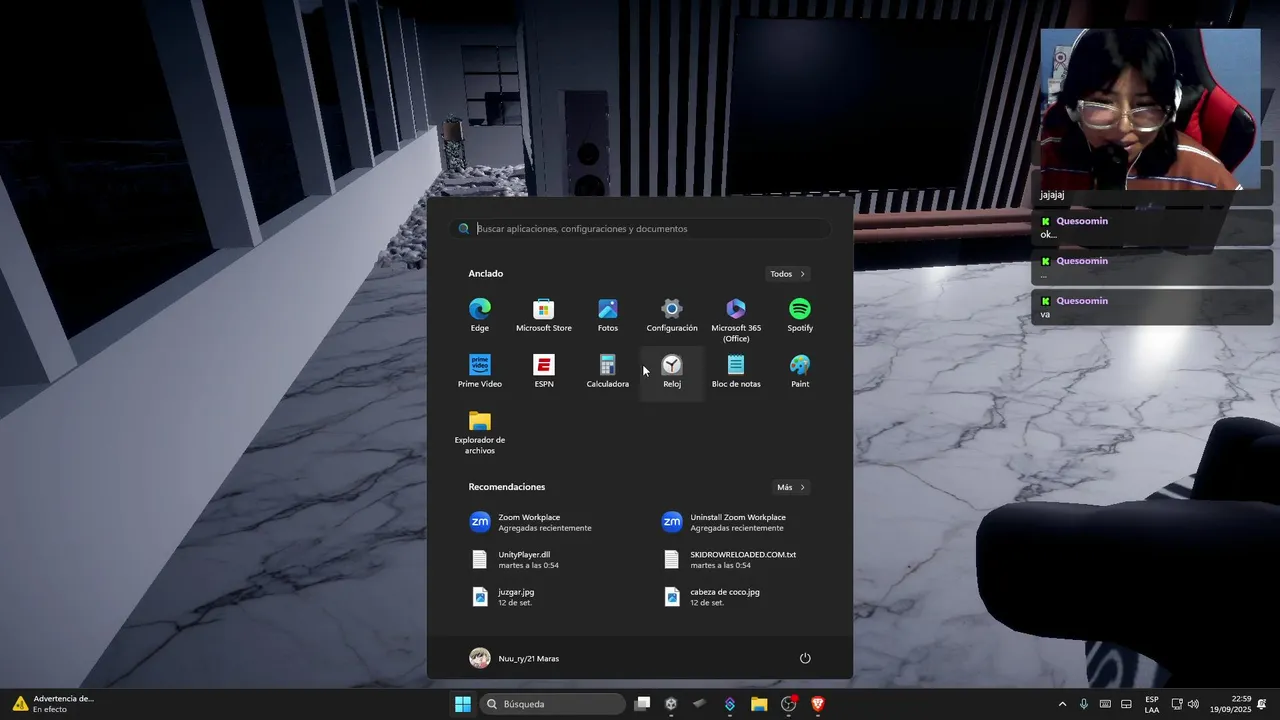The width and height of the screenshot is (1280, 720).
Task: Open Configuración settings app
Action: [672, 315]
